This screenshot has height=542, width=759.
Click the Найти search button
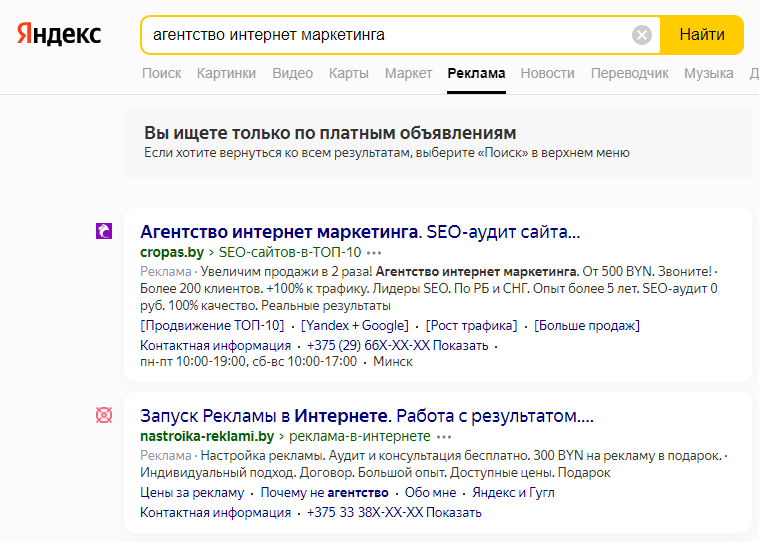point(702,35)
